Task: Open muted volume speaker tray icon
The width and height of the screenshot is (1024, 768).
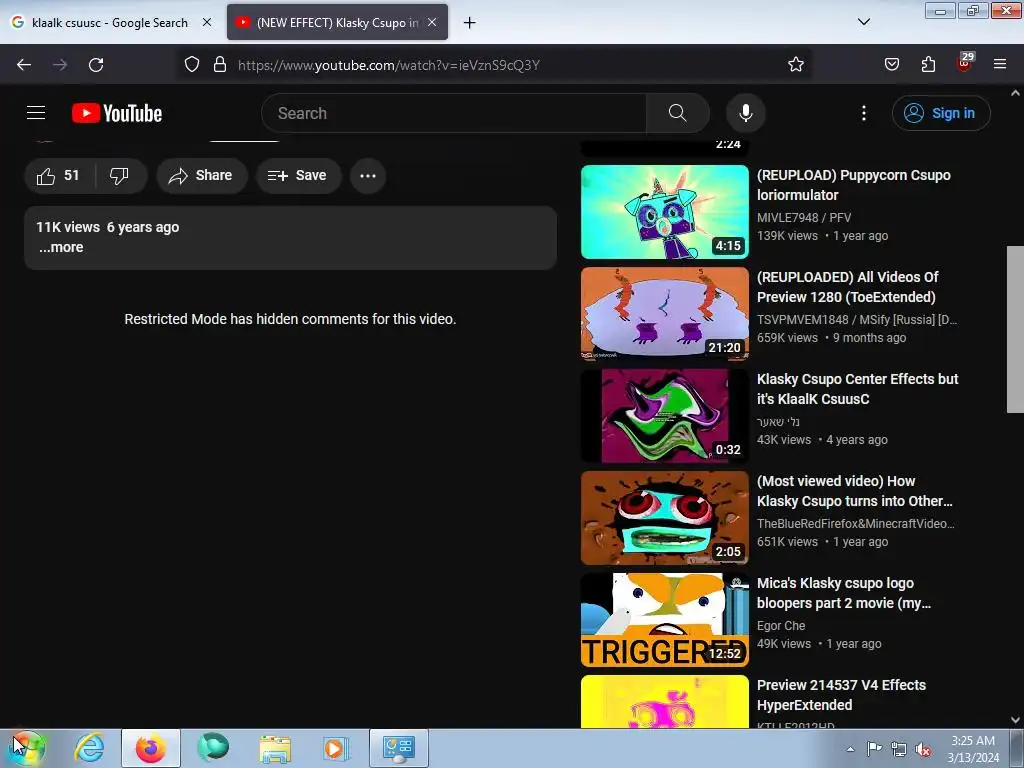Action: tap(923, 749)
